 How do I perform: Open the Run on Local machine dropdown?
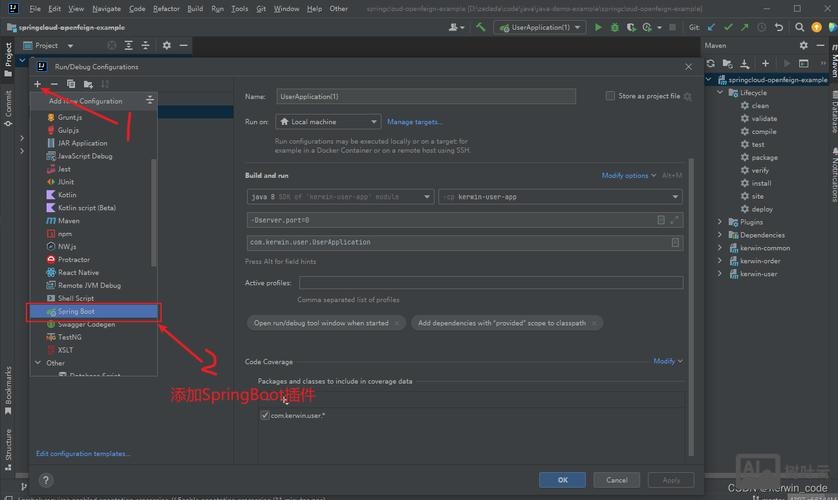(328, 122)
